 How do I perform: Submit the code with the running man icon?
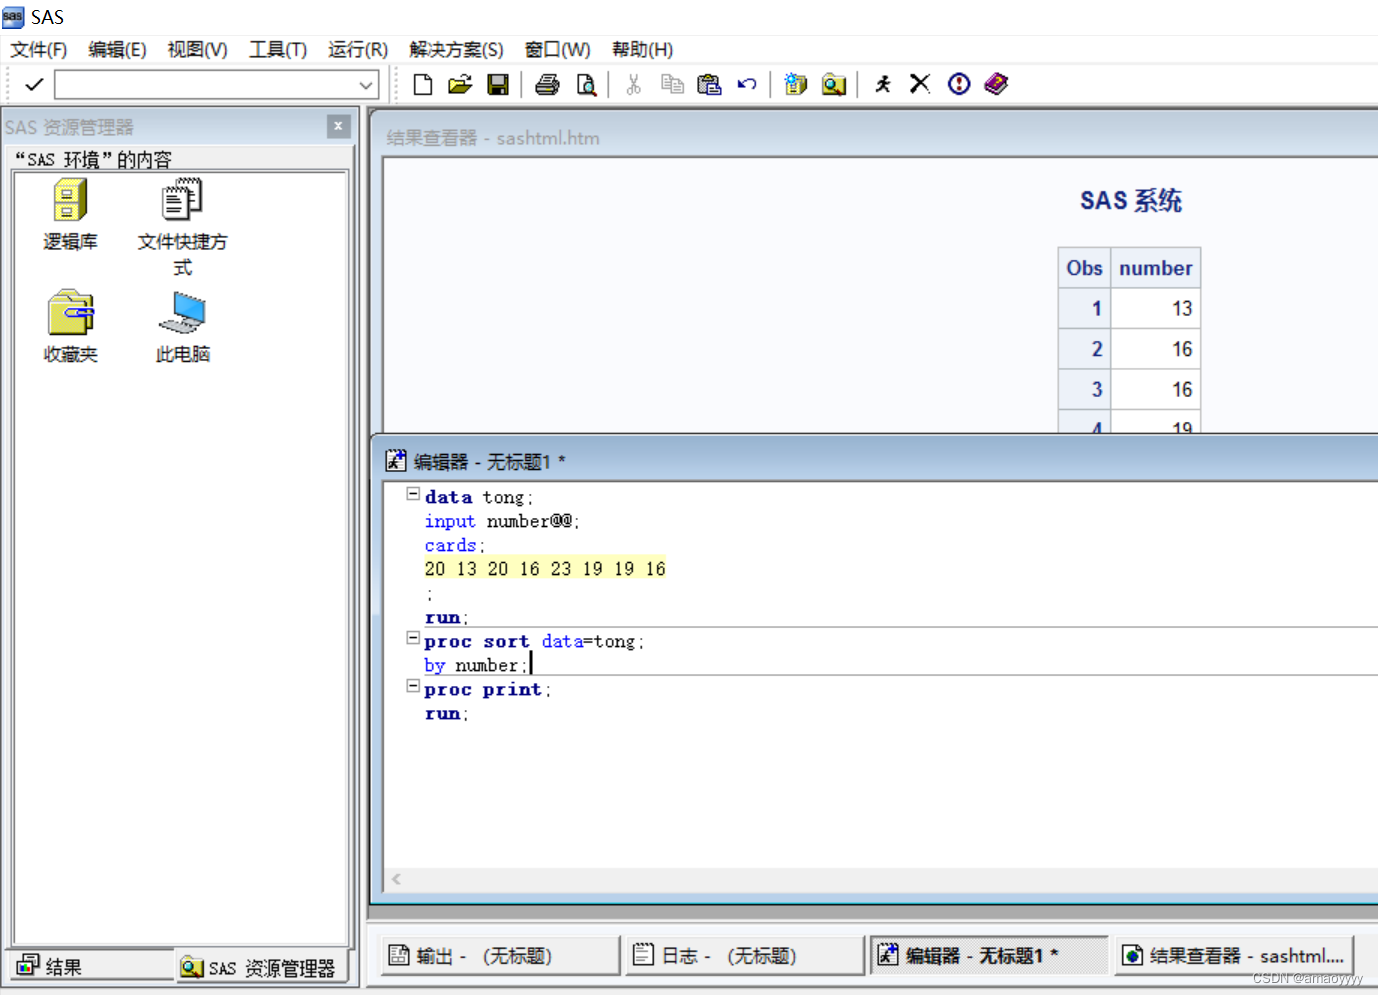pyautogui.click(x=882, y=85)
